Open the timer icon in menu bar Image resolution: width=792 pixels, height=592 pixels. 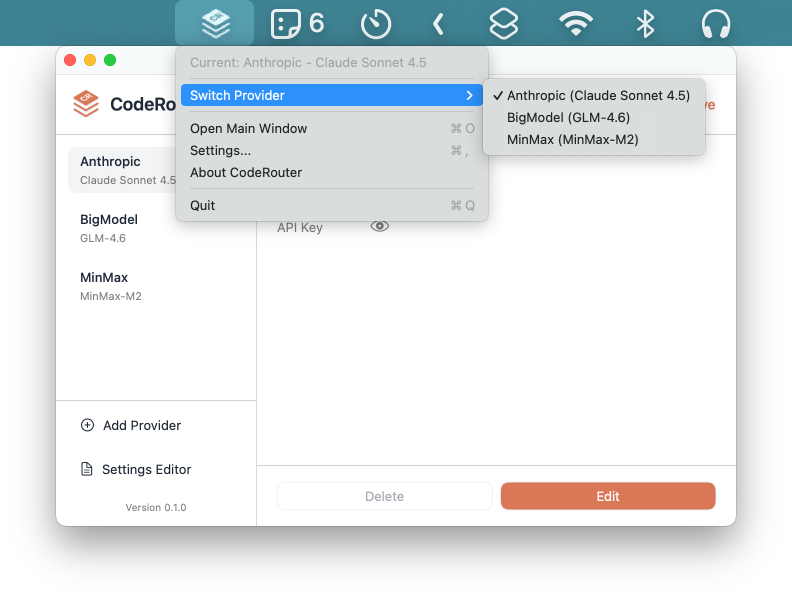point(375,23)
